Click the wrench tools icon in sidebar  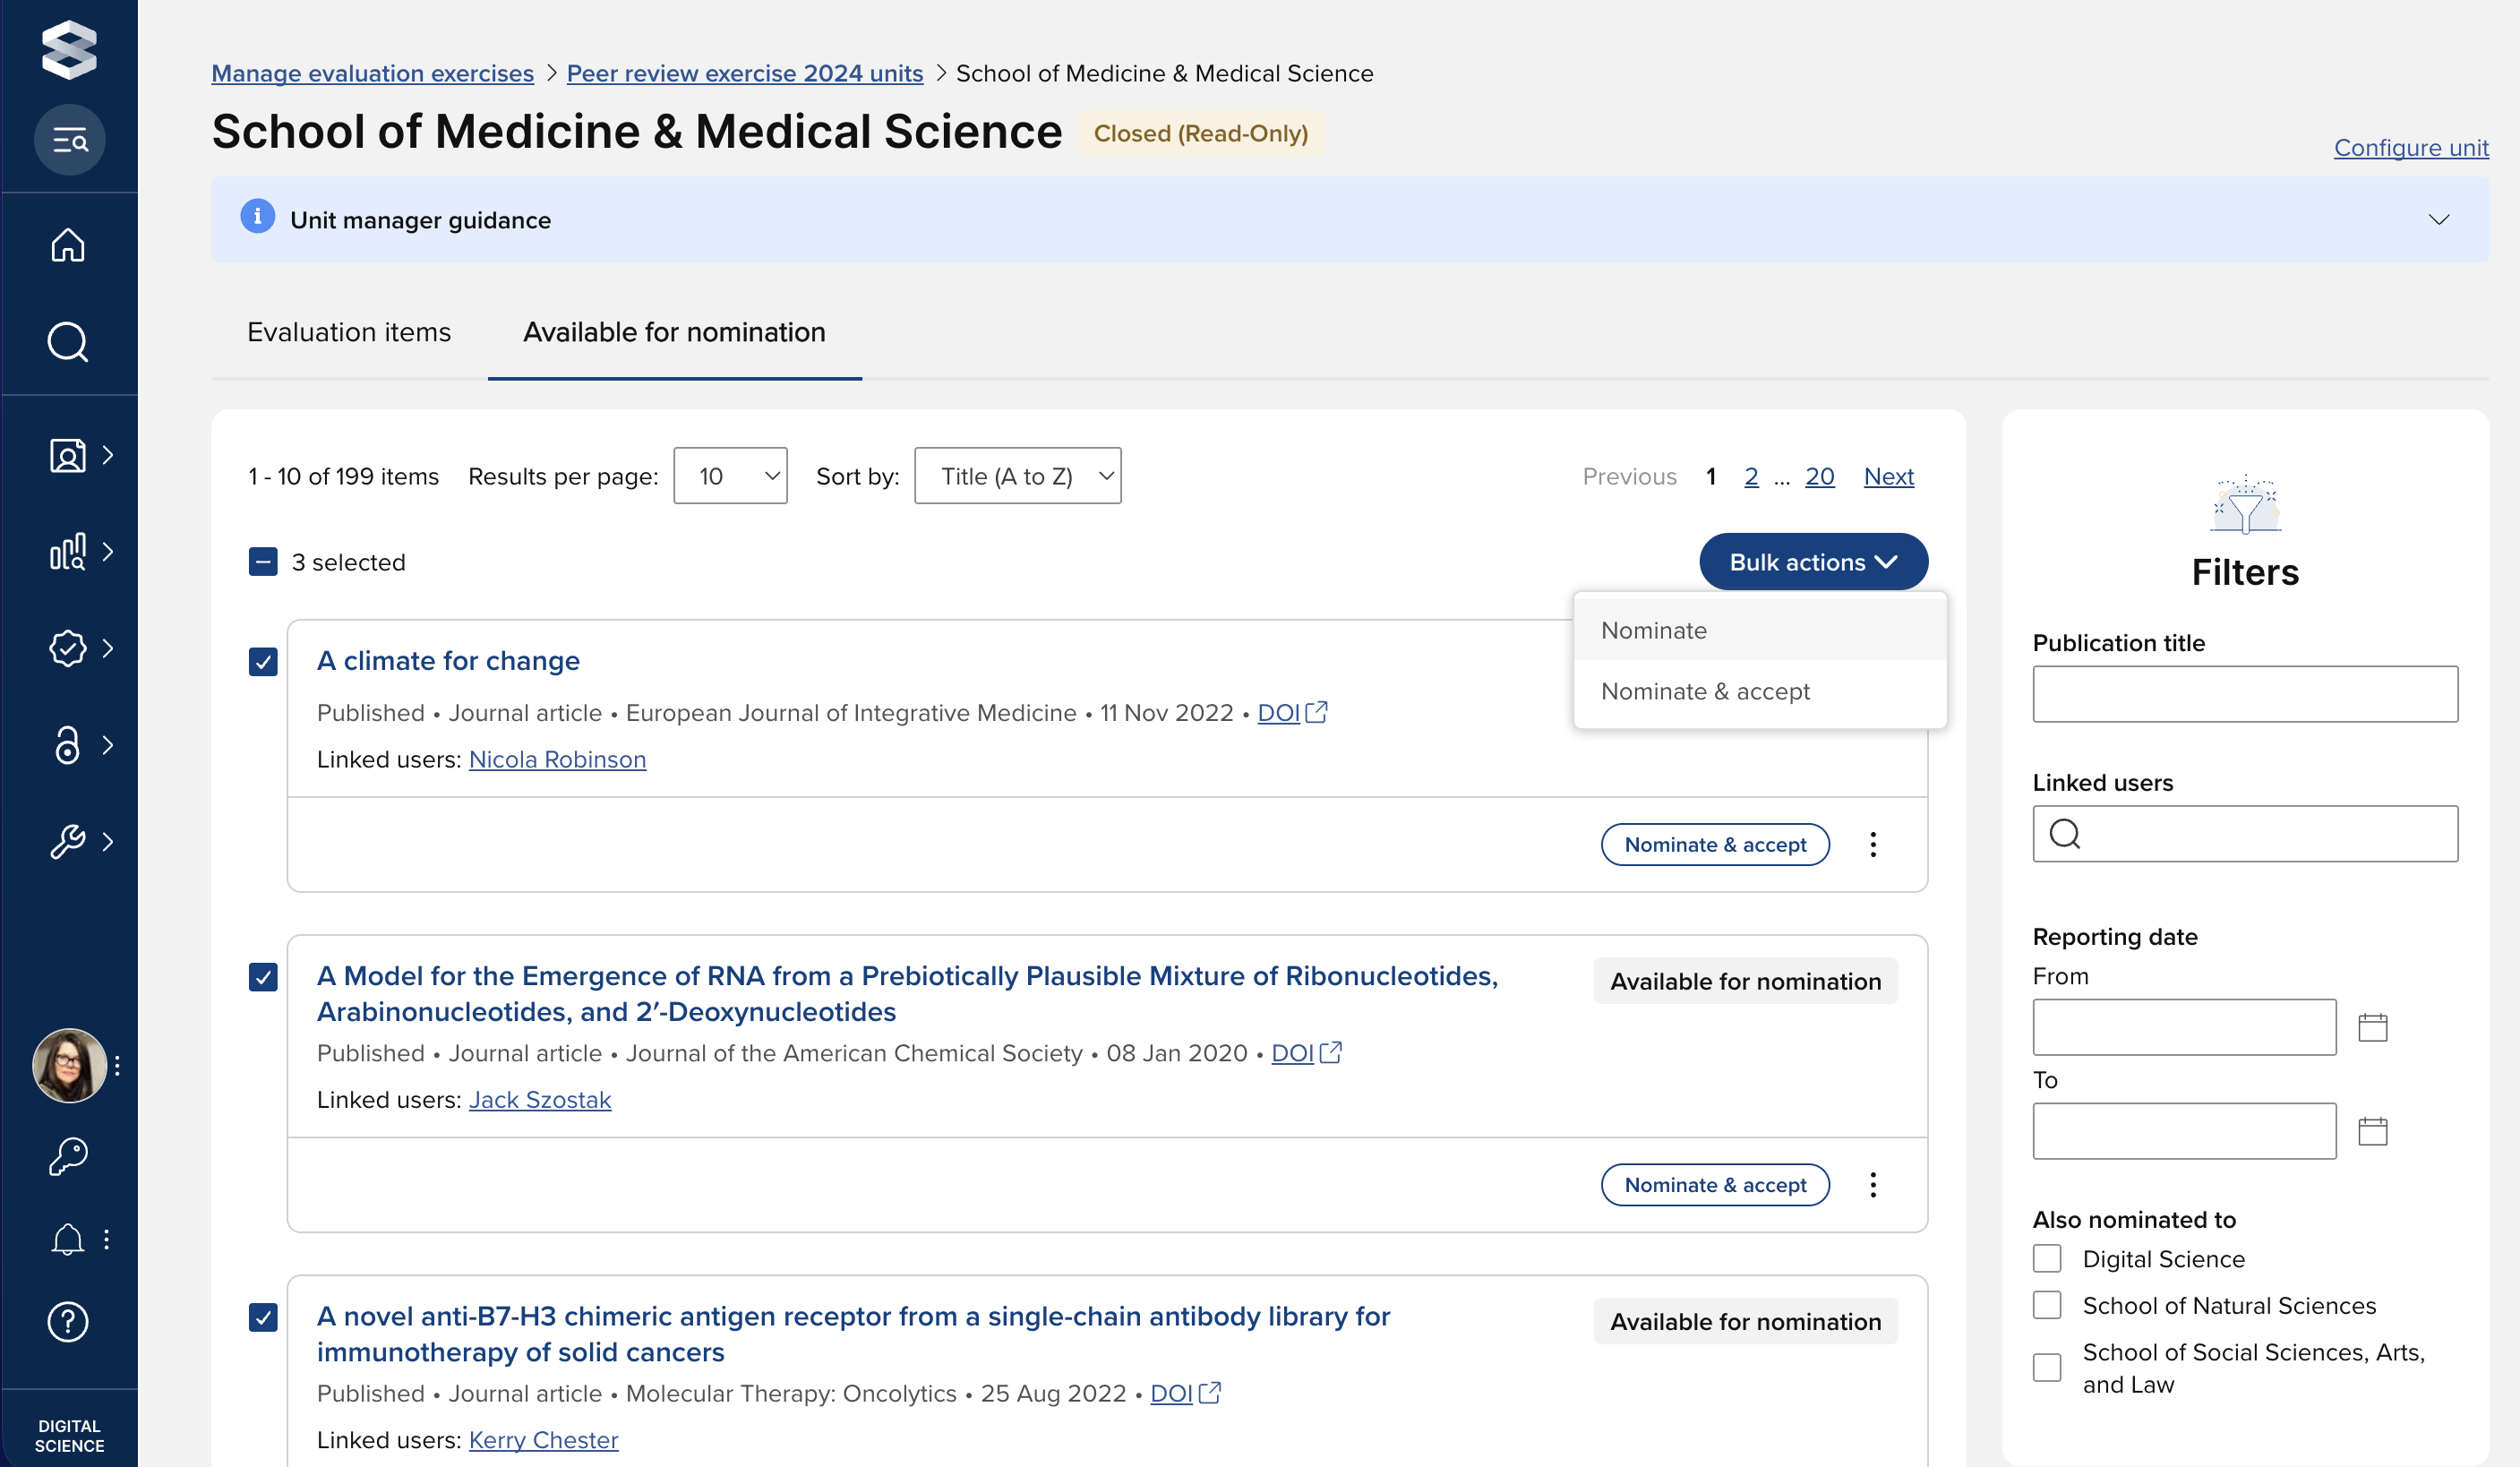point(68,841)
